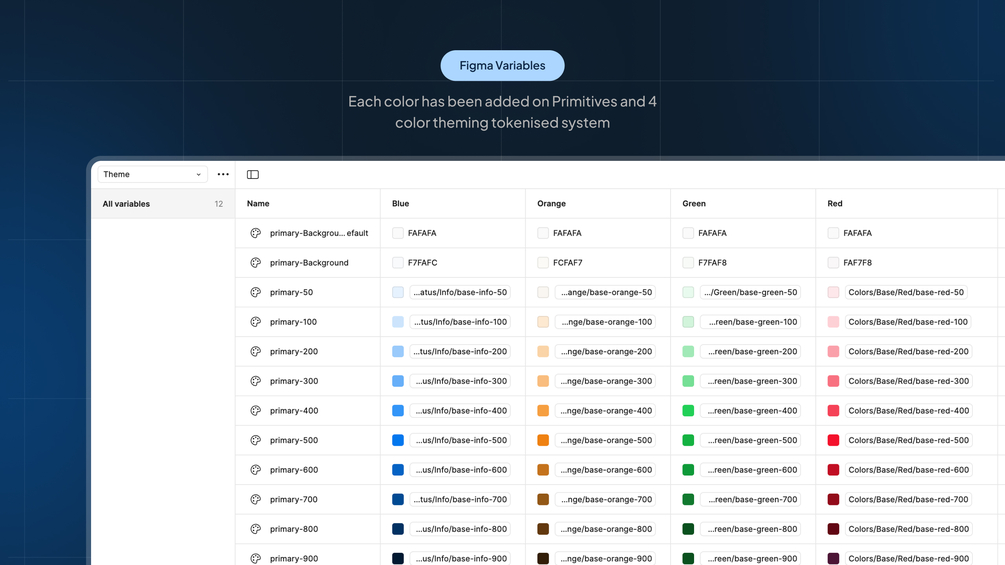Click the Blue mode column header
The height and width of the screenshot is (565, 1005).
pos(401,204)
